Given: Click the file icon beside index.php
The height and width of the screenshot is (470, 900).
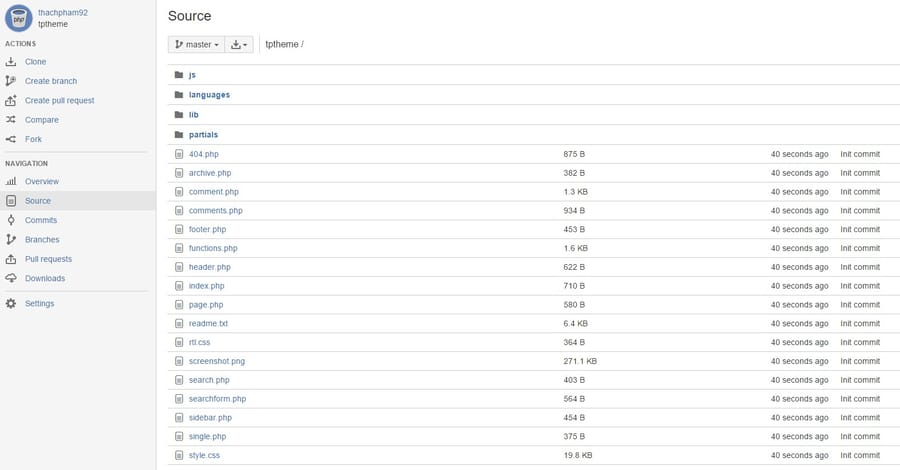Looking at the screenshot, I should (x=179, y=286).
